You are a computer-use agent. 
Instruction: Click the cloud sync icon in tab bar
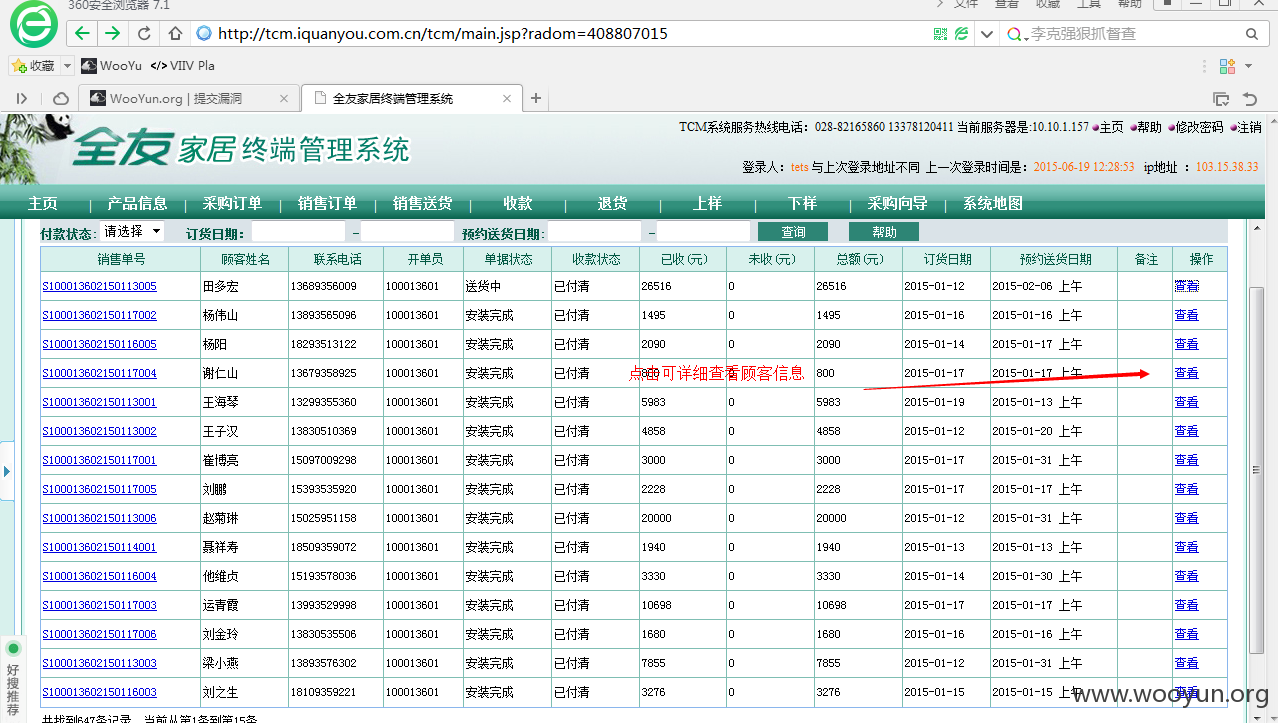coord(61,98)
